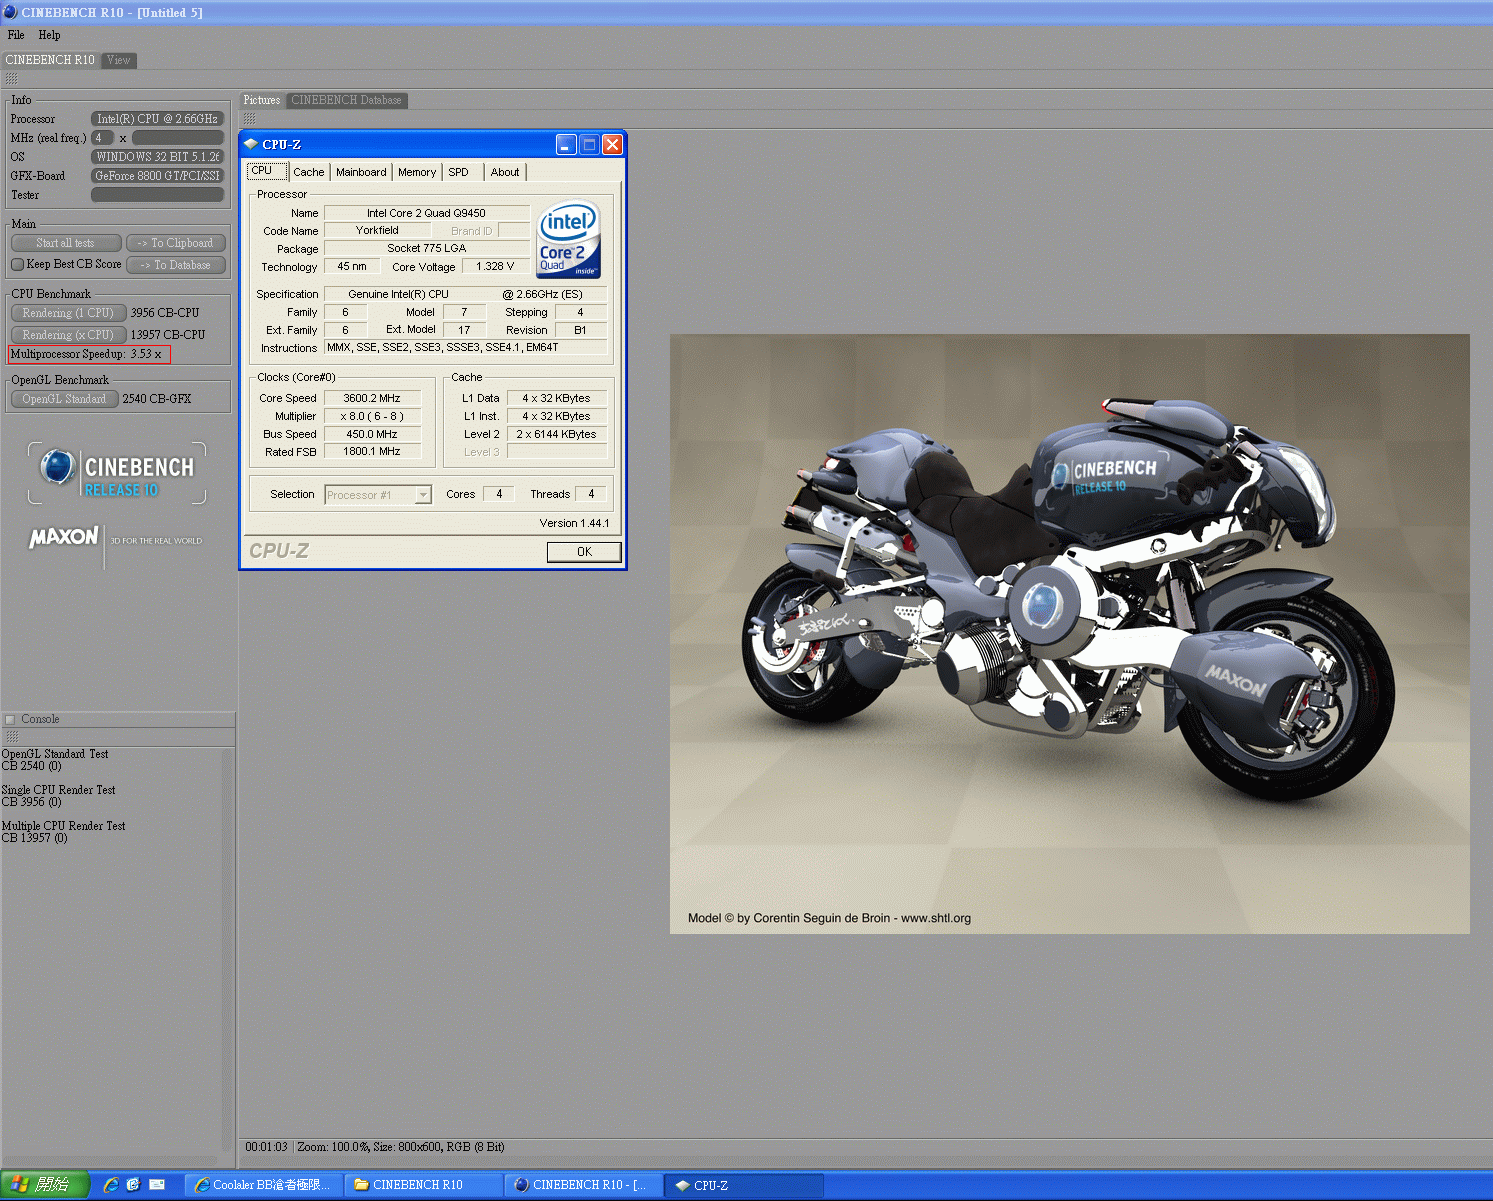The image size is (1493, 1201).
Task: Select the CINEBENCH R10 tab
Action: click(x=50, y=60)
